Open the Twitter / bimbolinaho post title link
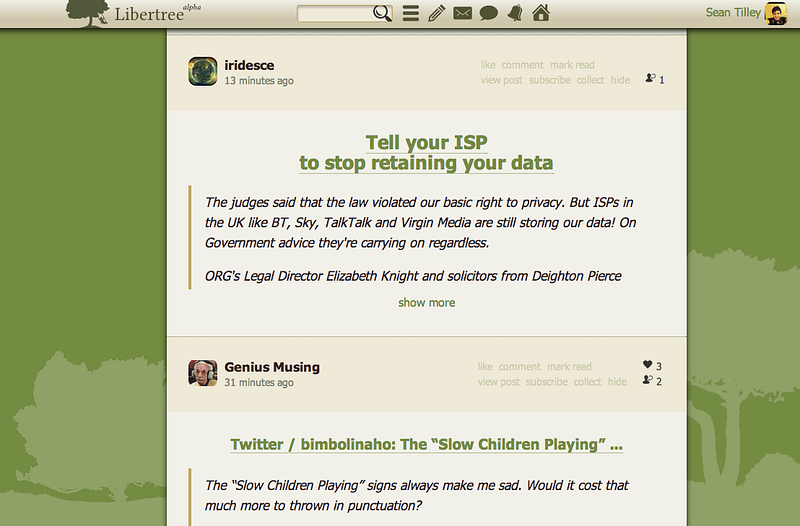 (427, 444)
